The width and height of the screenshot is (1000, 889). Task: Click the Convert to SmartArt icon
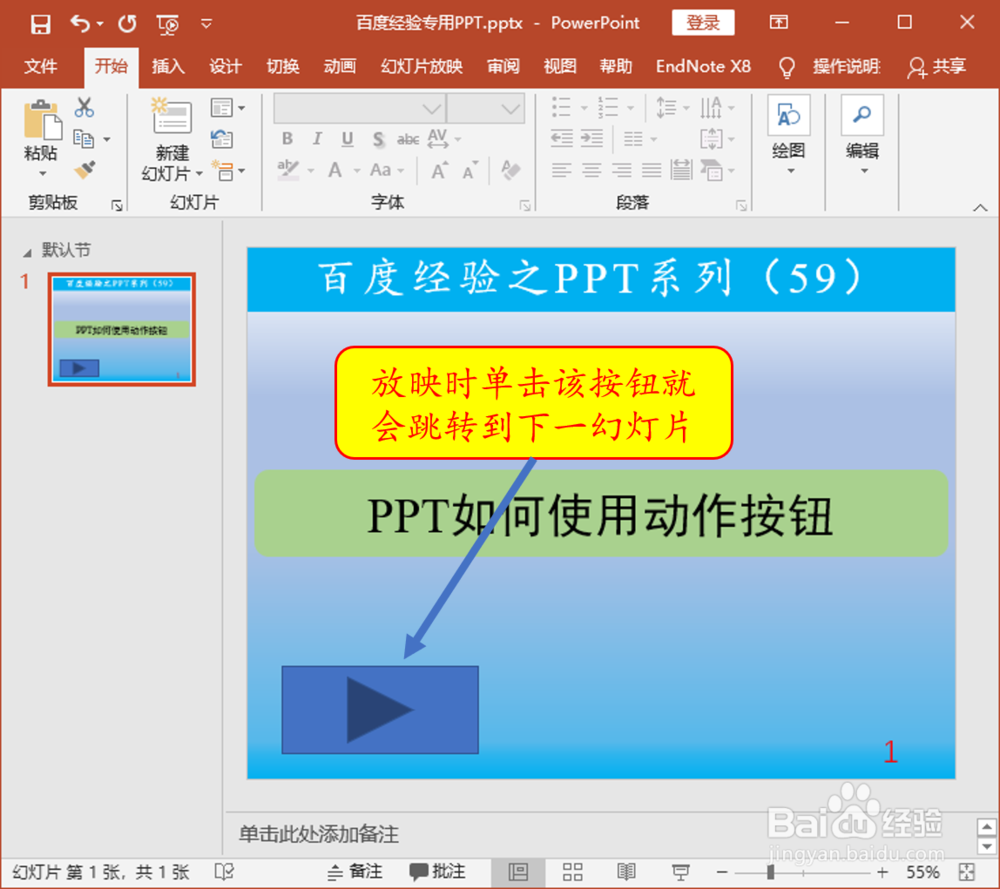pos(712,170)
